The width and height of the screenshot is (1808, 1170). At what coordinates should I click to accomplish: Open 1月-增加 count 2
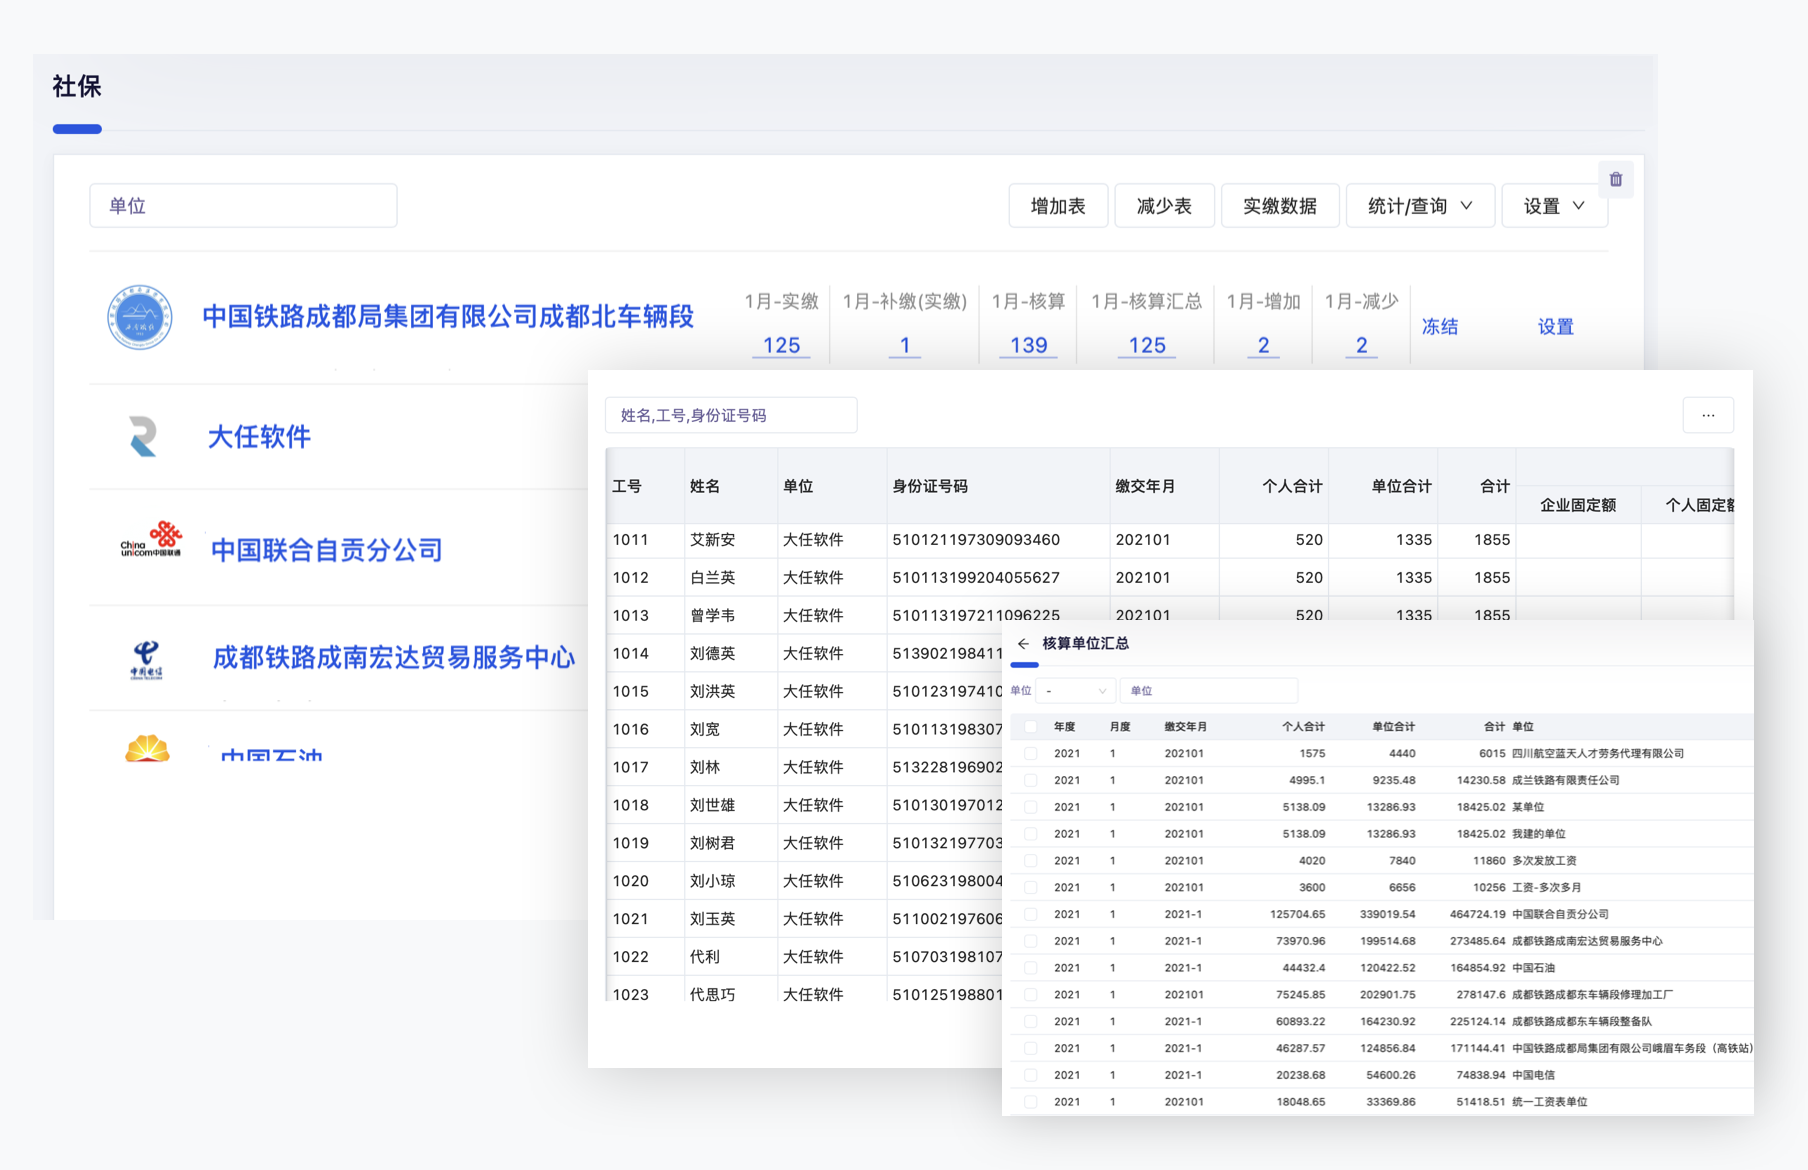point(1263,345)
